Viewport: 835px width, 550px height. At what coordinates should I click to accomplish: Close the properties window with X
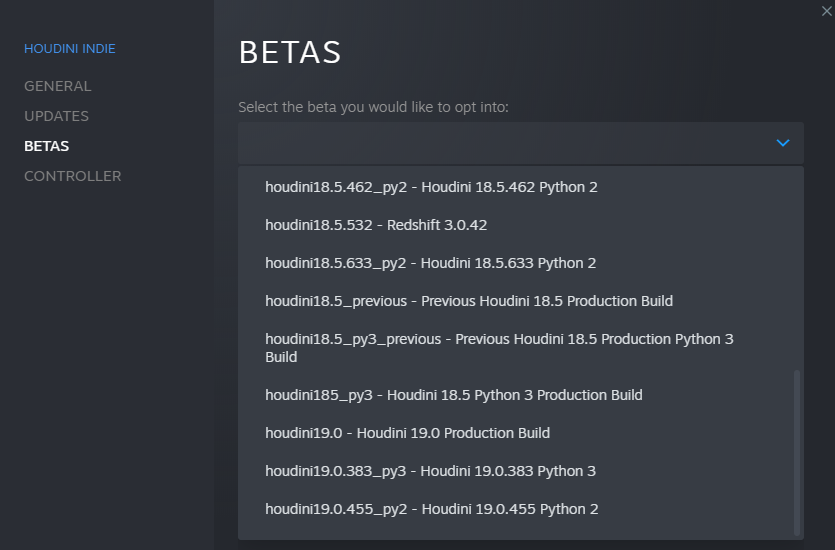pos(826,11)
